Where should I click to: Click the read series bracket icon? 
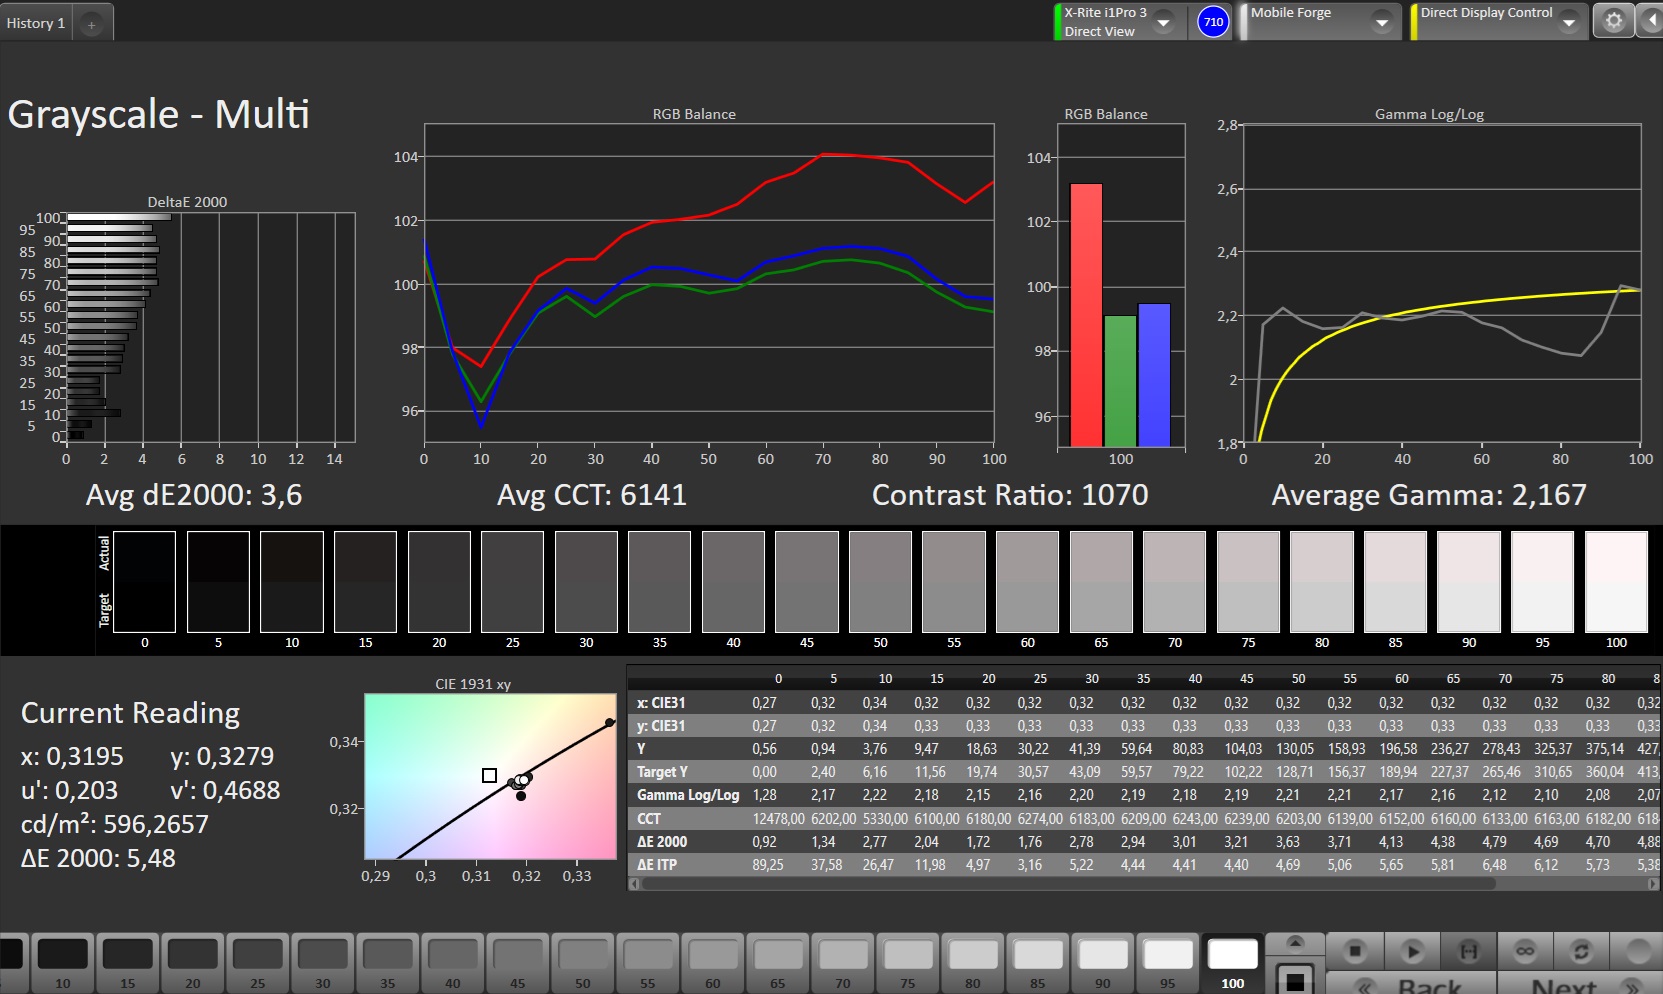(x=1468, y=950)
